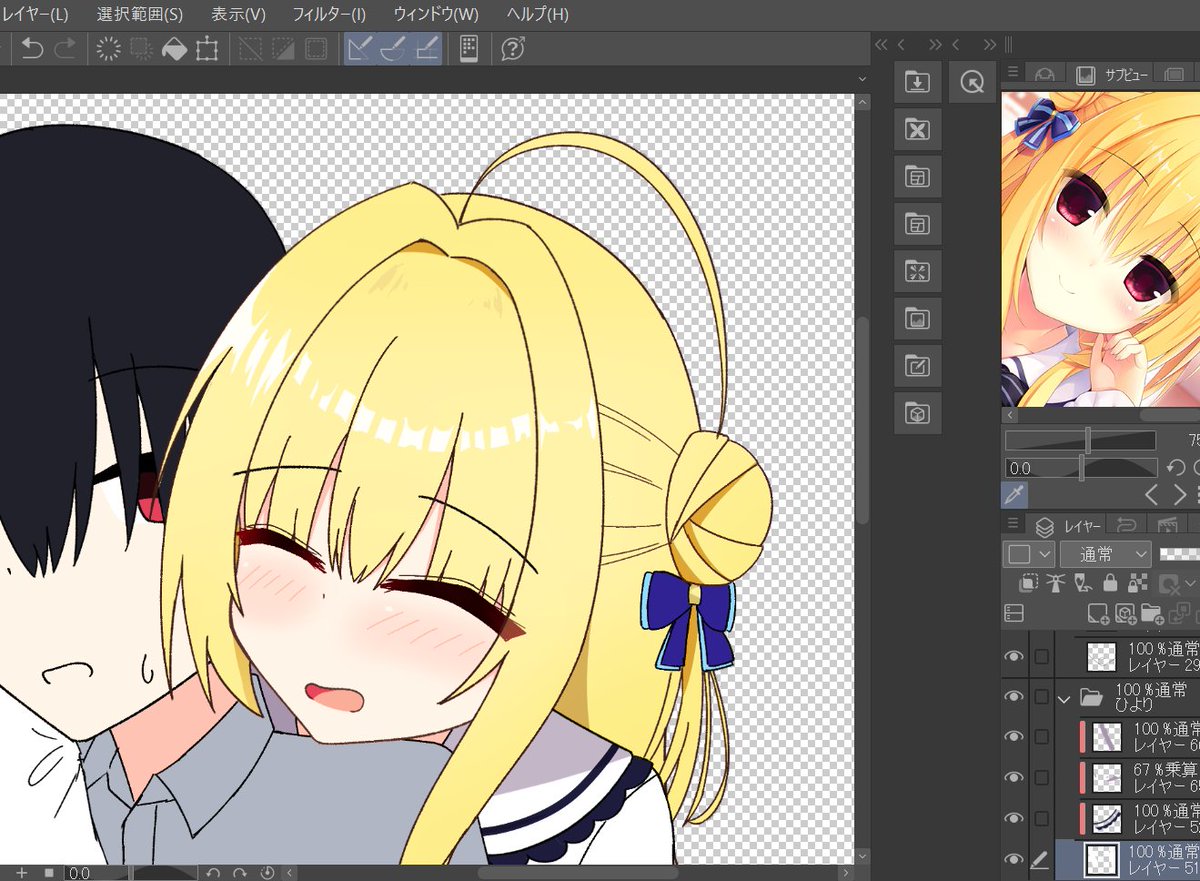
Task: Toggle the Draft Layer icon
Action: pos(1082,583)
